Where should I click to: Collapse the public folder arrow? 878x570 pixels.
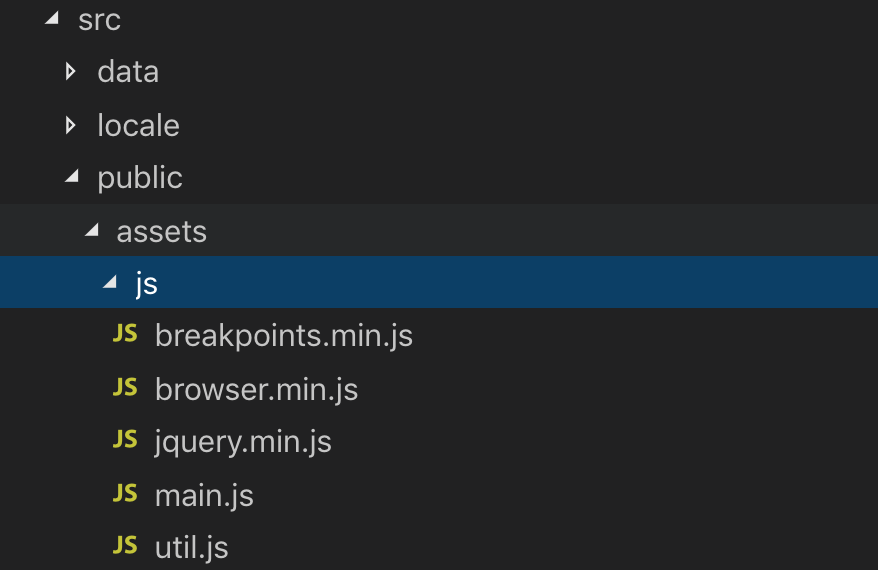72,176
